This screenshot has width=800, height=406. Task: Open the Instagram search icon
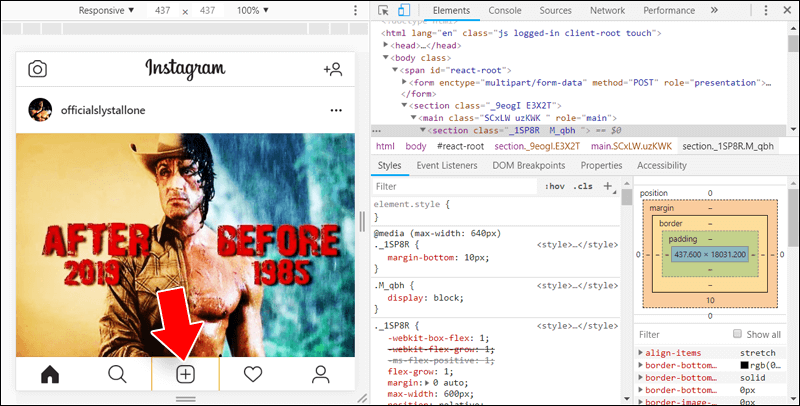point(117,374)
